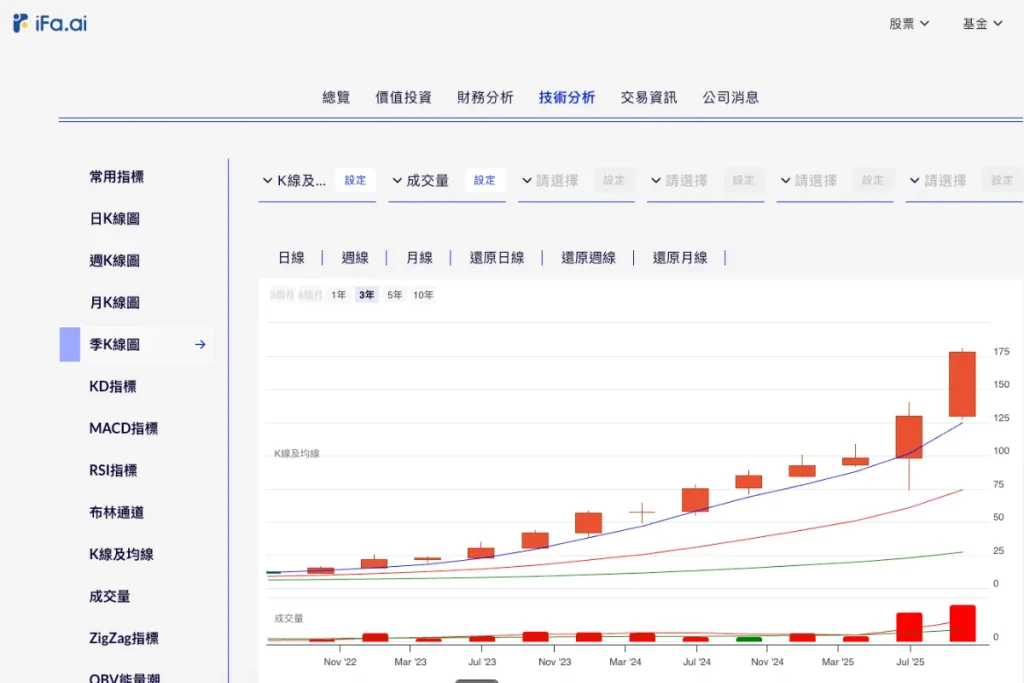Open the 交易資訊 tab
The height and width of the screenshot is (683, 1024).
(x=648, y=97)
